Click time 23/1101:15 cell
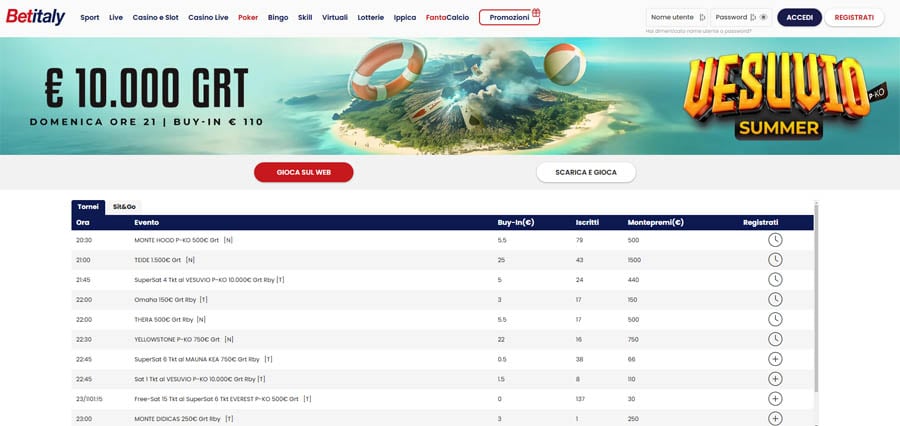Image resolution: width=900 pixels, height=426 pixels. click(88, 399)
